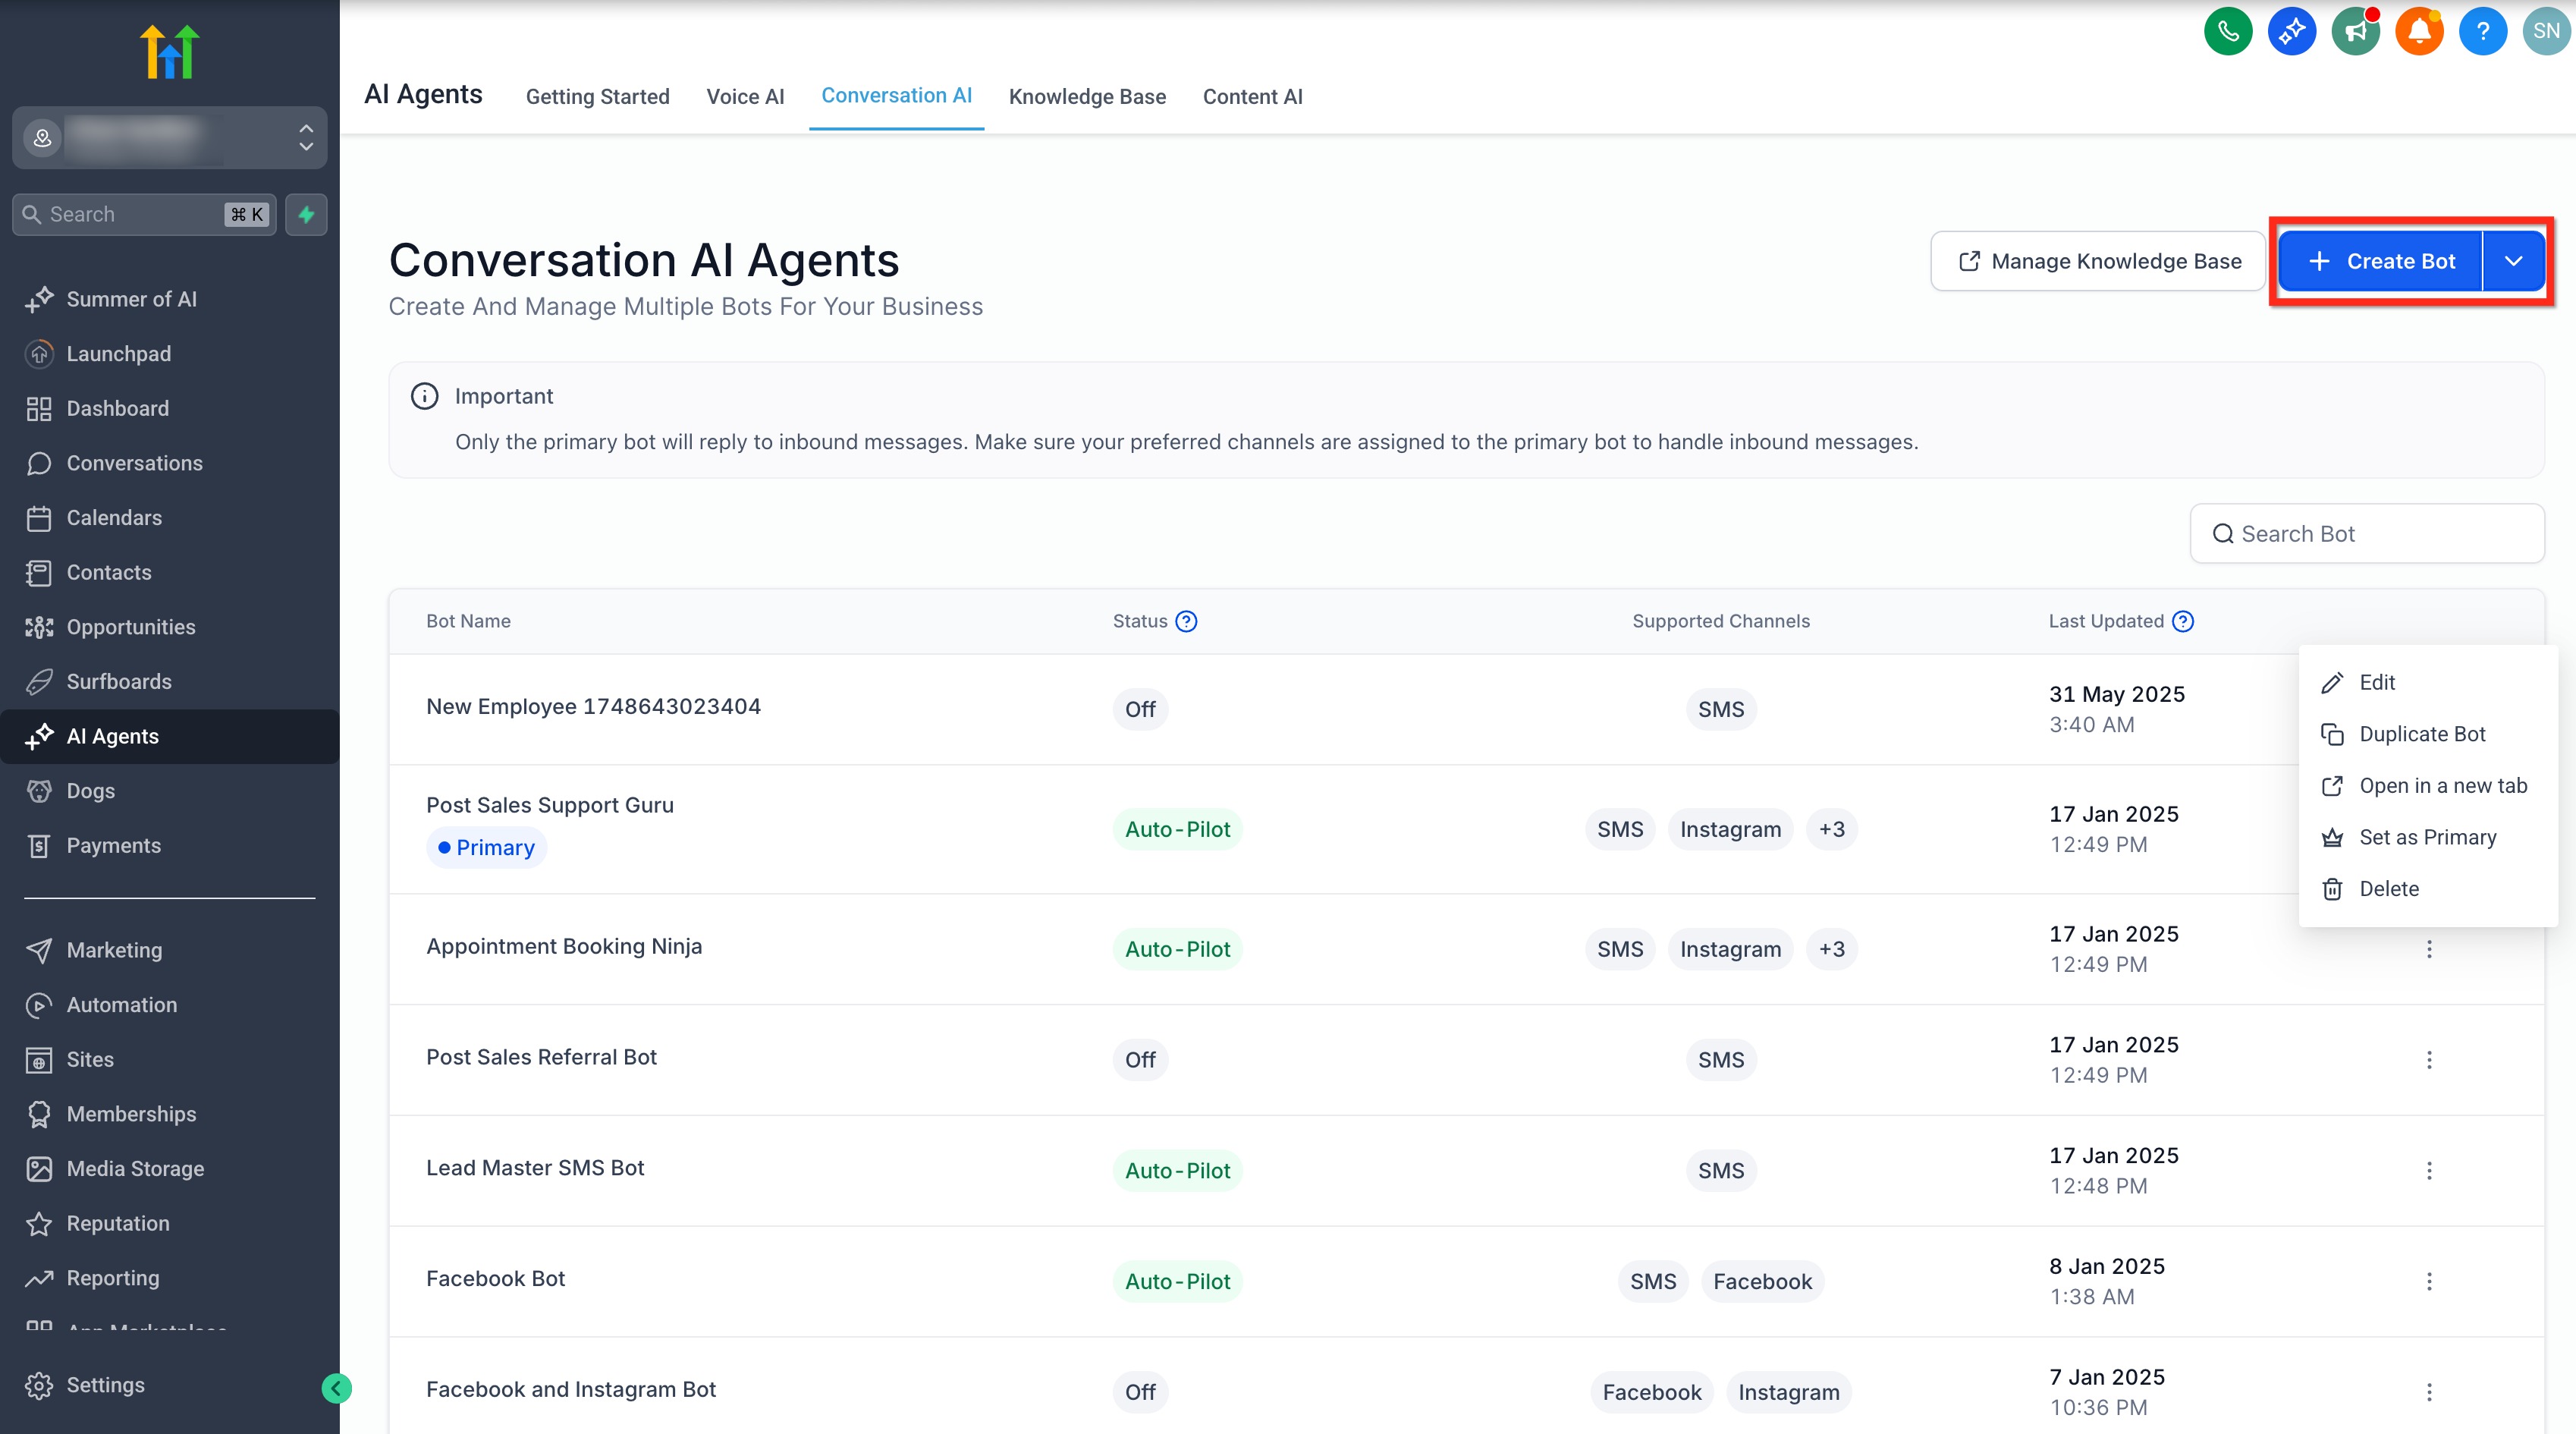The image size is (2576, 1434).
Task: Expand +3 channels for Post Sales Support Guru
Action: click(x=1831, y=829)
